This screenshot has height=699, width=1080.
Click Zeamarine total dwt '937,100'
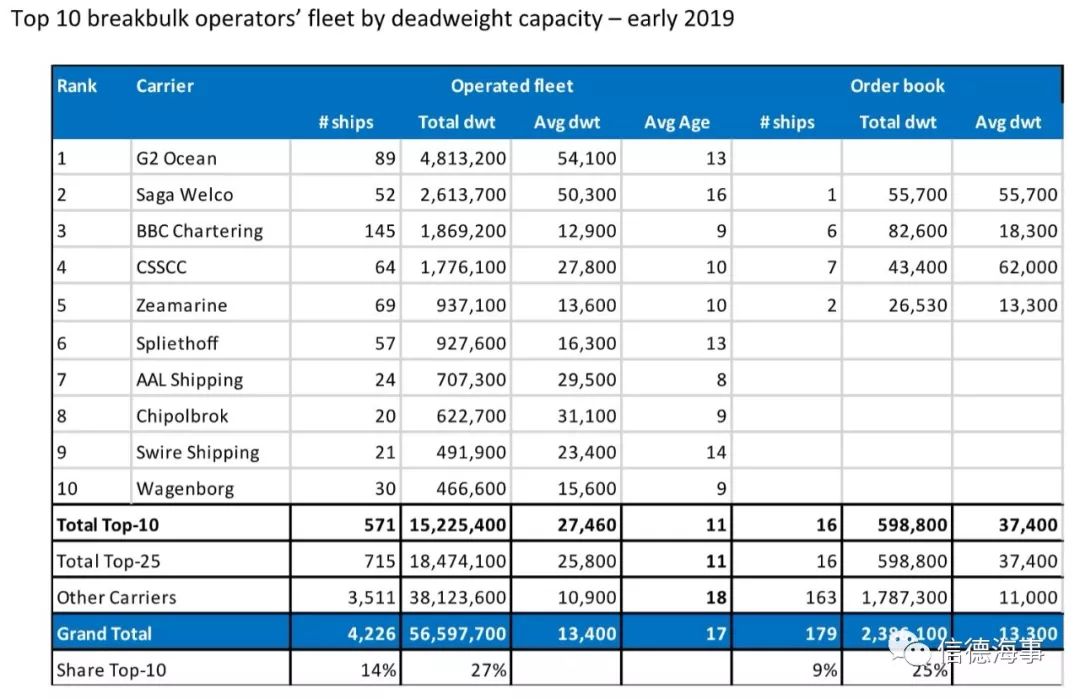click(x=471, y=305)
